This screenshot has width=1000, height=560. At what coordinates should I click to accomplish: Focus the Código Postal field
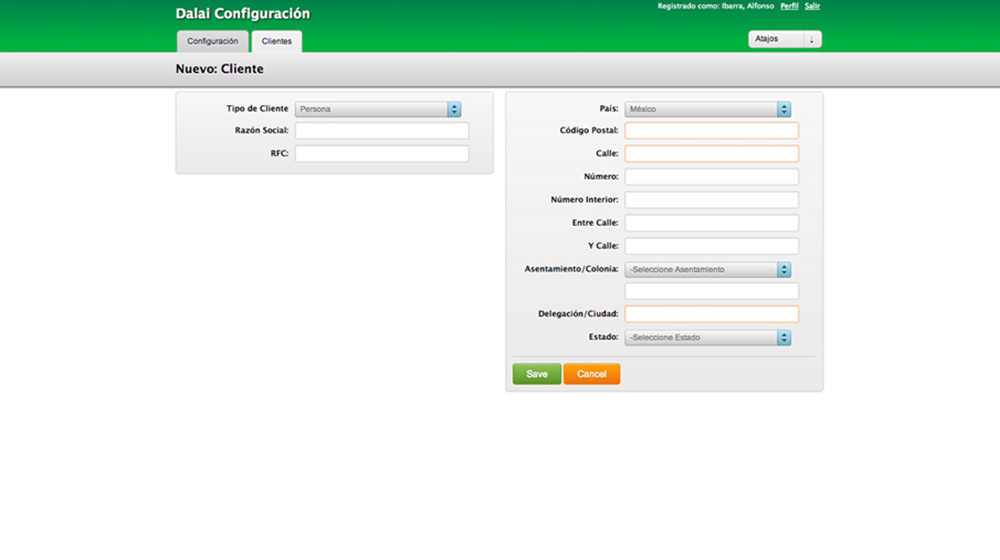711,131
